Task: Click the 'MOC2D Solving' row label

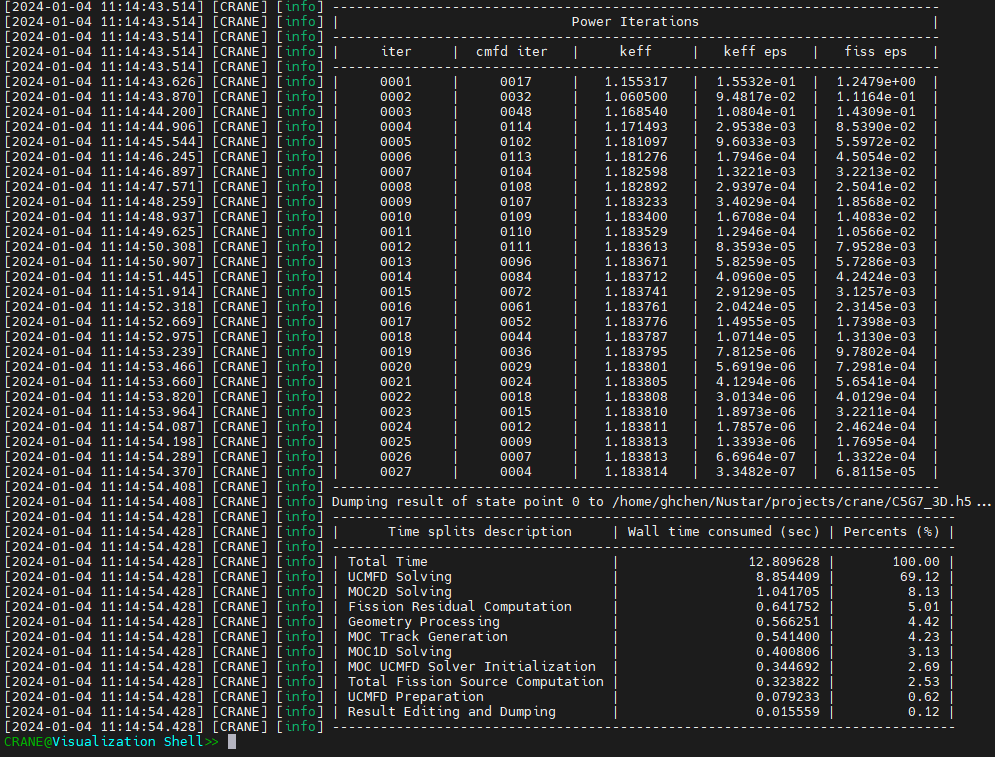Action: (x=400, y=592)
